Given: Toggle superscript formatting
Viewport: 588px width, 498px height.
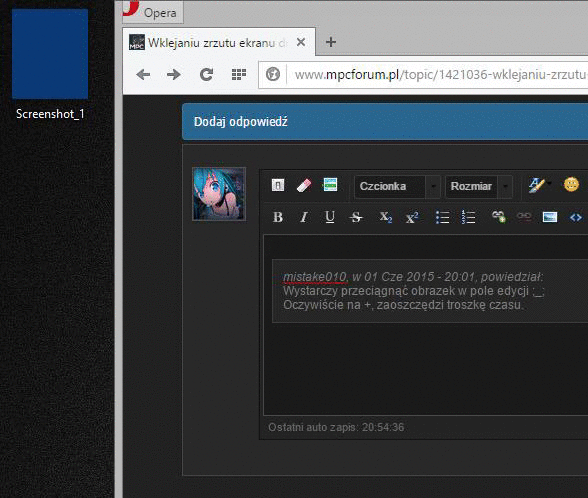Looking at the screenshot, I should [412, 217].
